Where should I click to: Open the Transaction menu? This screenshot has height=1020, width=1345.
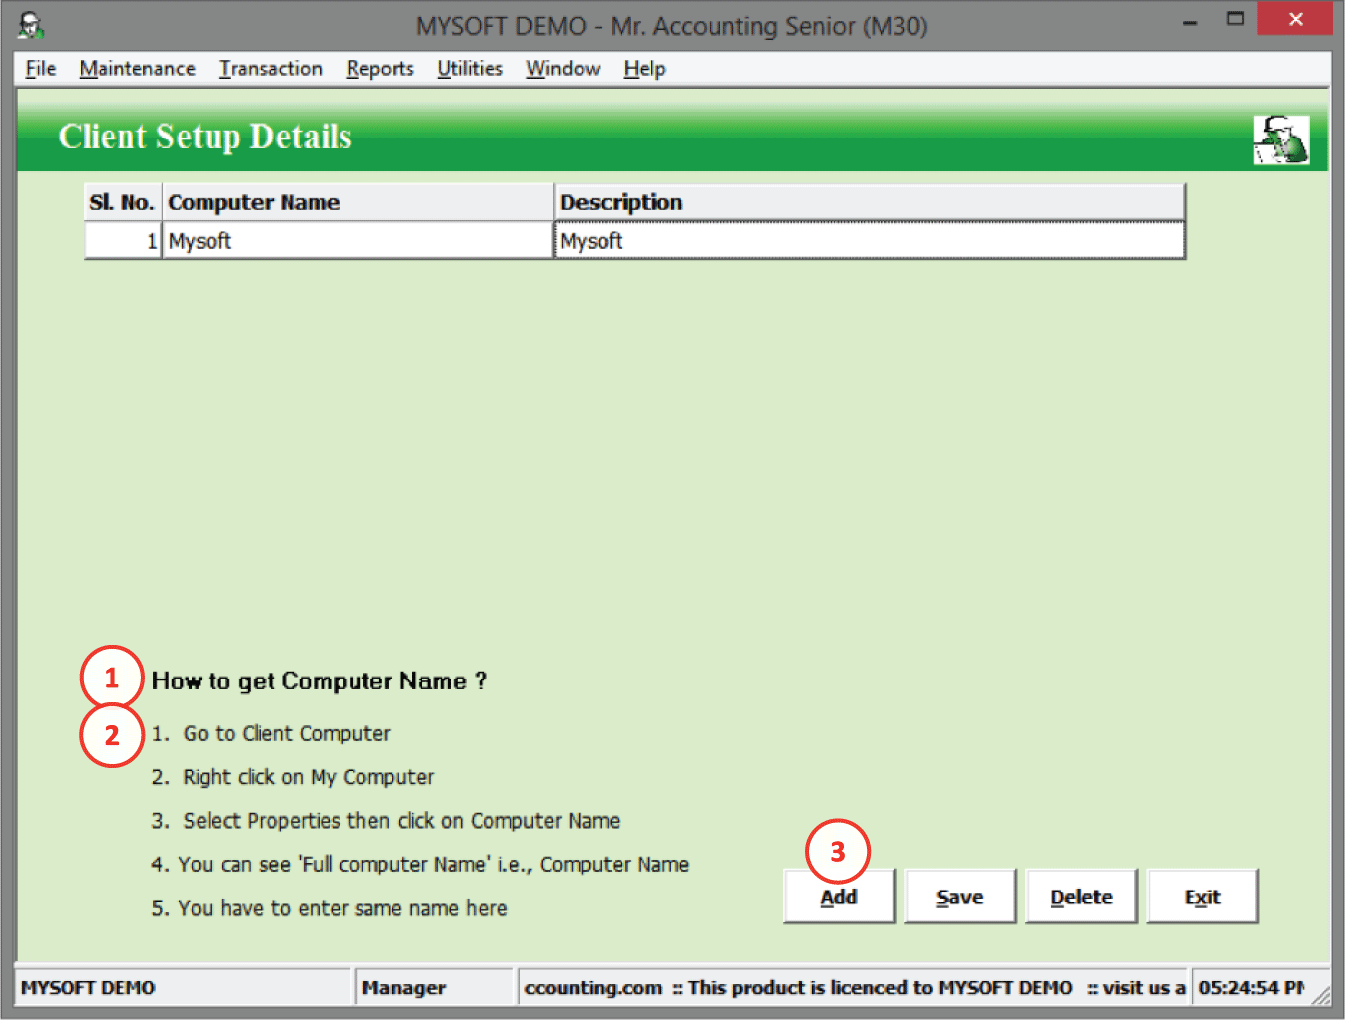271,69
